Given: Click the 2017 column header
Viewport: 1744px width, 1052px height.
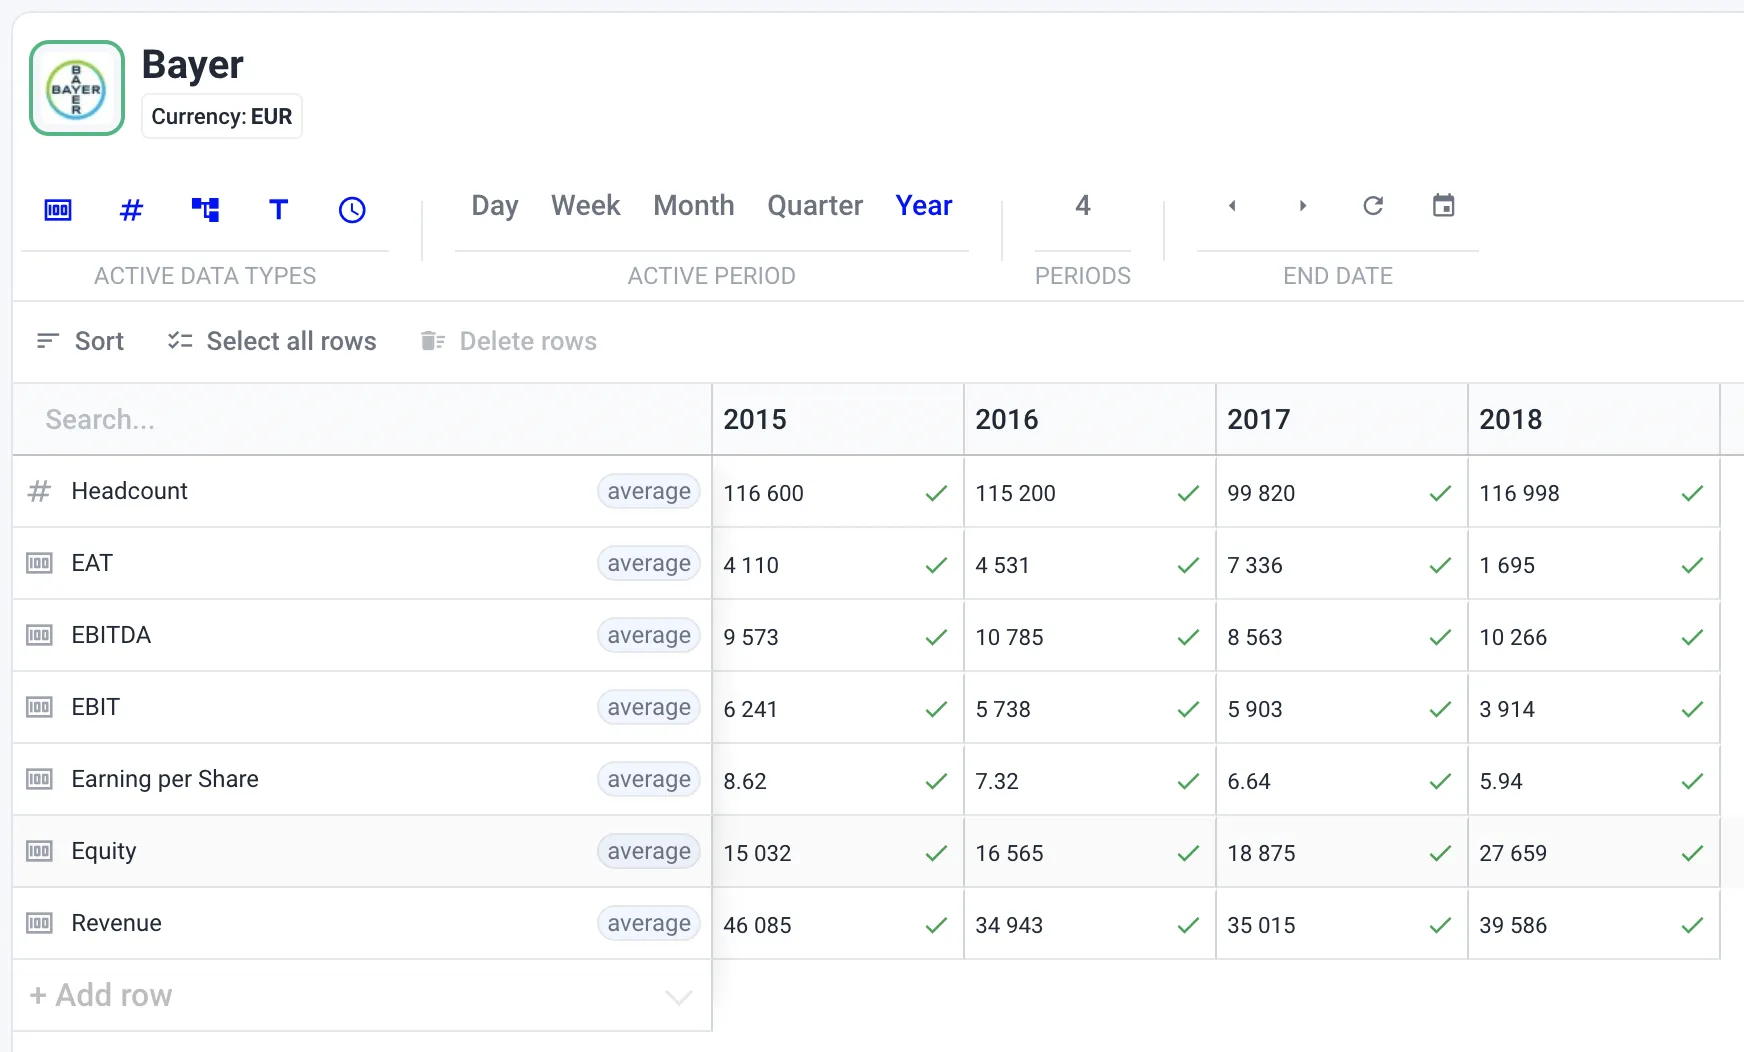Looking at the screenshot, I should 1342,419.
